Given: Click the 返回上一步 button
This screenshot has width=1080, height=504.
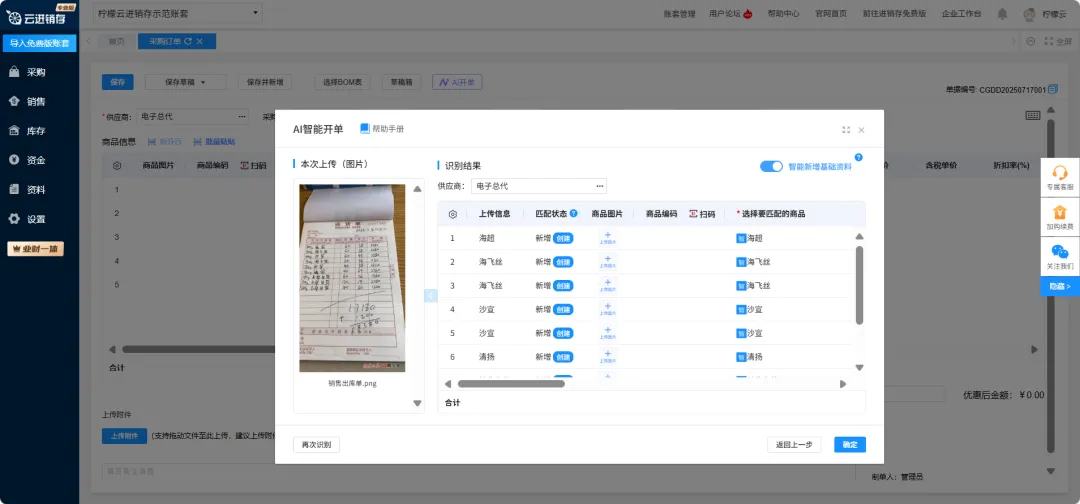Looking at the screenshot, I should point(794,445).
